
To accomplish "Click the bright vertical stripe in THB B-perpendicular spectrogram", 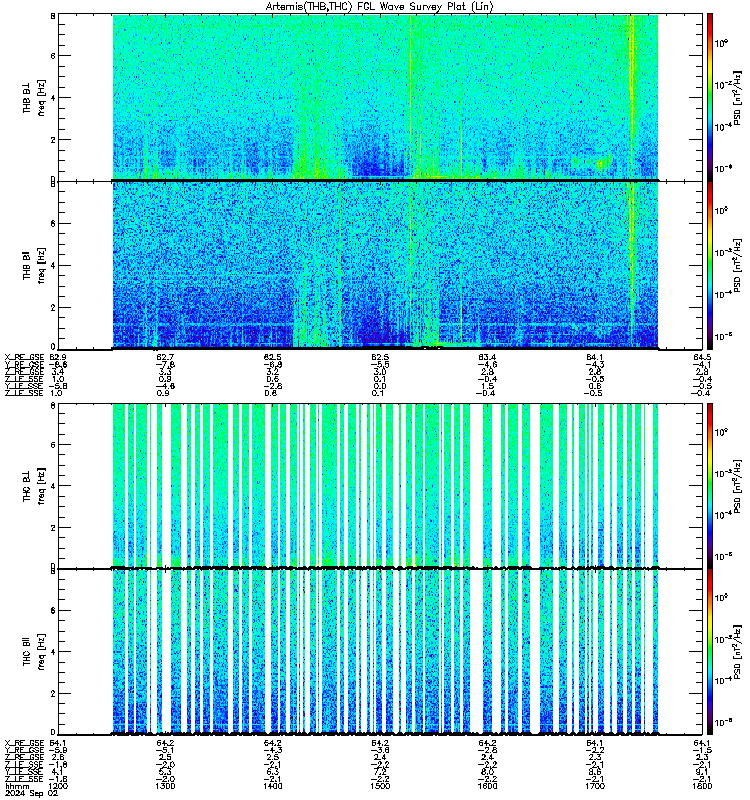I will pos(632,97).
